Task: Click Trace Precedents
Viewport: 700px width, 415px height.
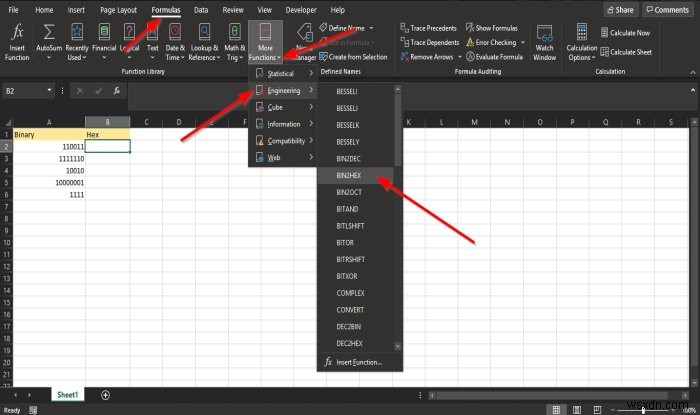Action: (x=429, y=28)
